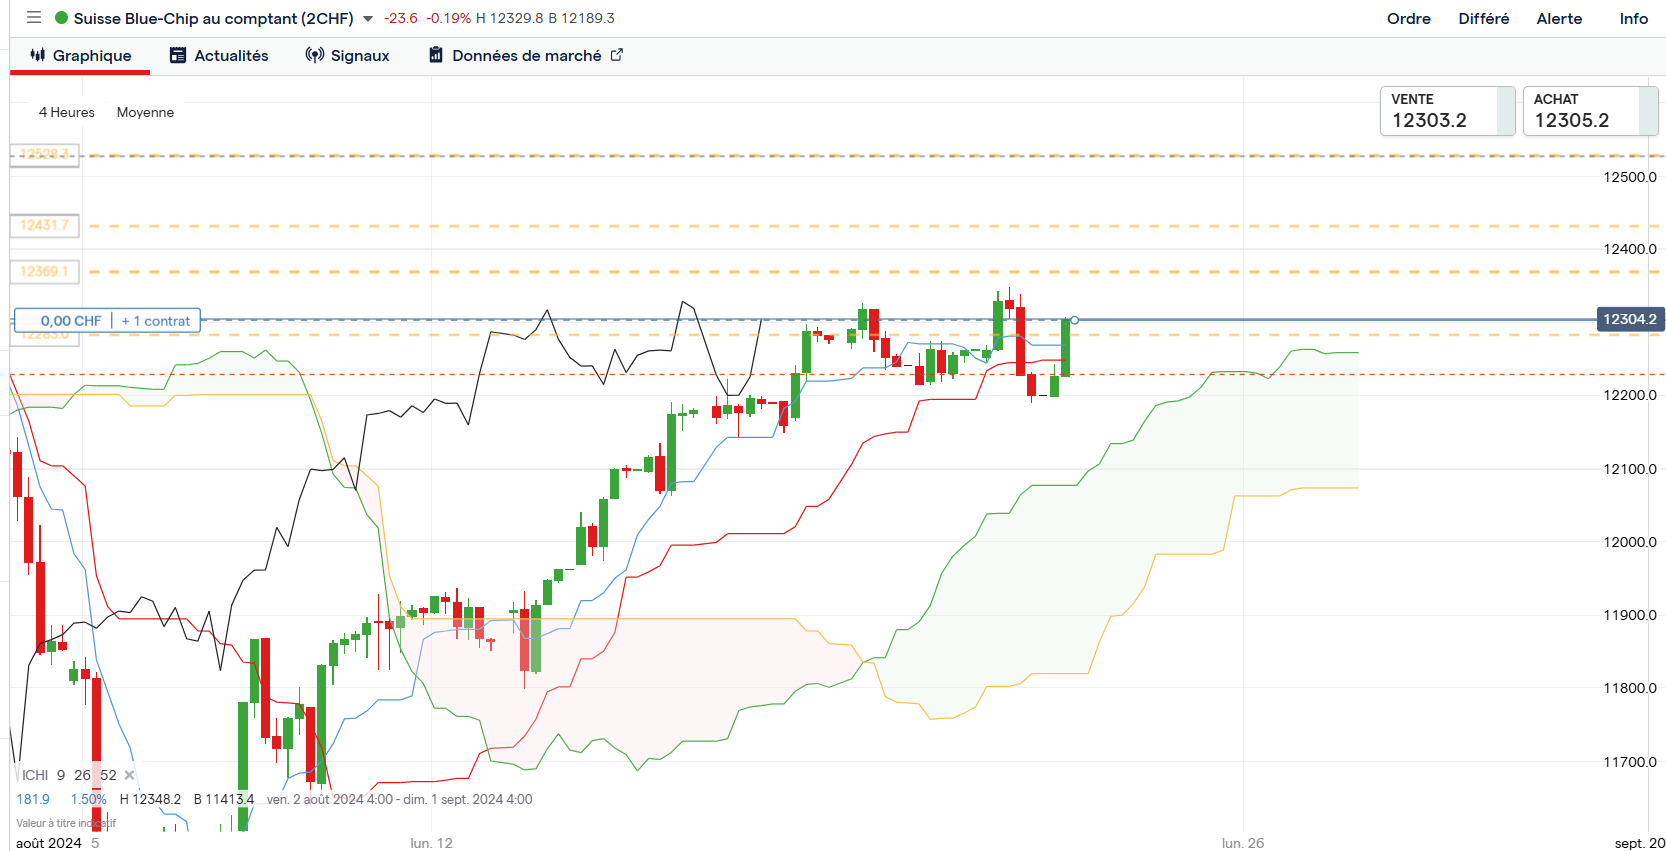The width and height of the screenshot is (1666, 851).
Task: Remove the ICHI indicator with X
Action: pos(129,775)
